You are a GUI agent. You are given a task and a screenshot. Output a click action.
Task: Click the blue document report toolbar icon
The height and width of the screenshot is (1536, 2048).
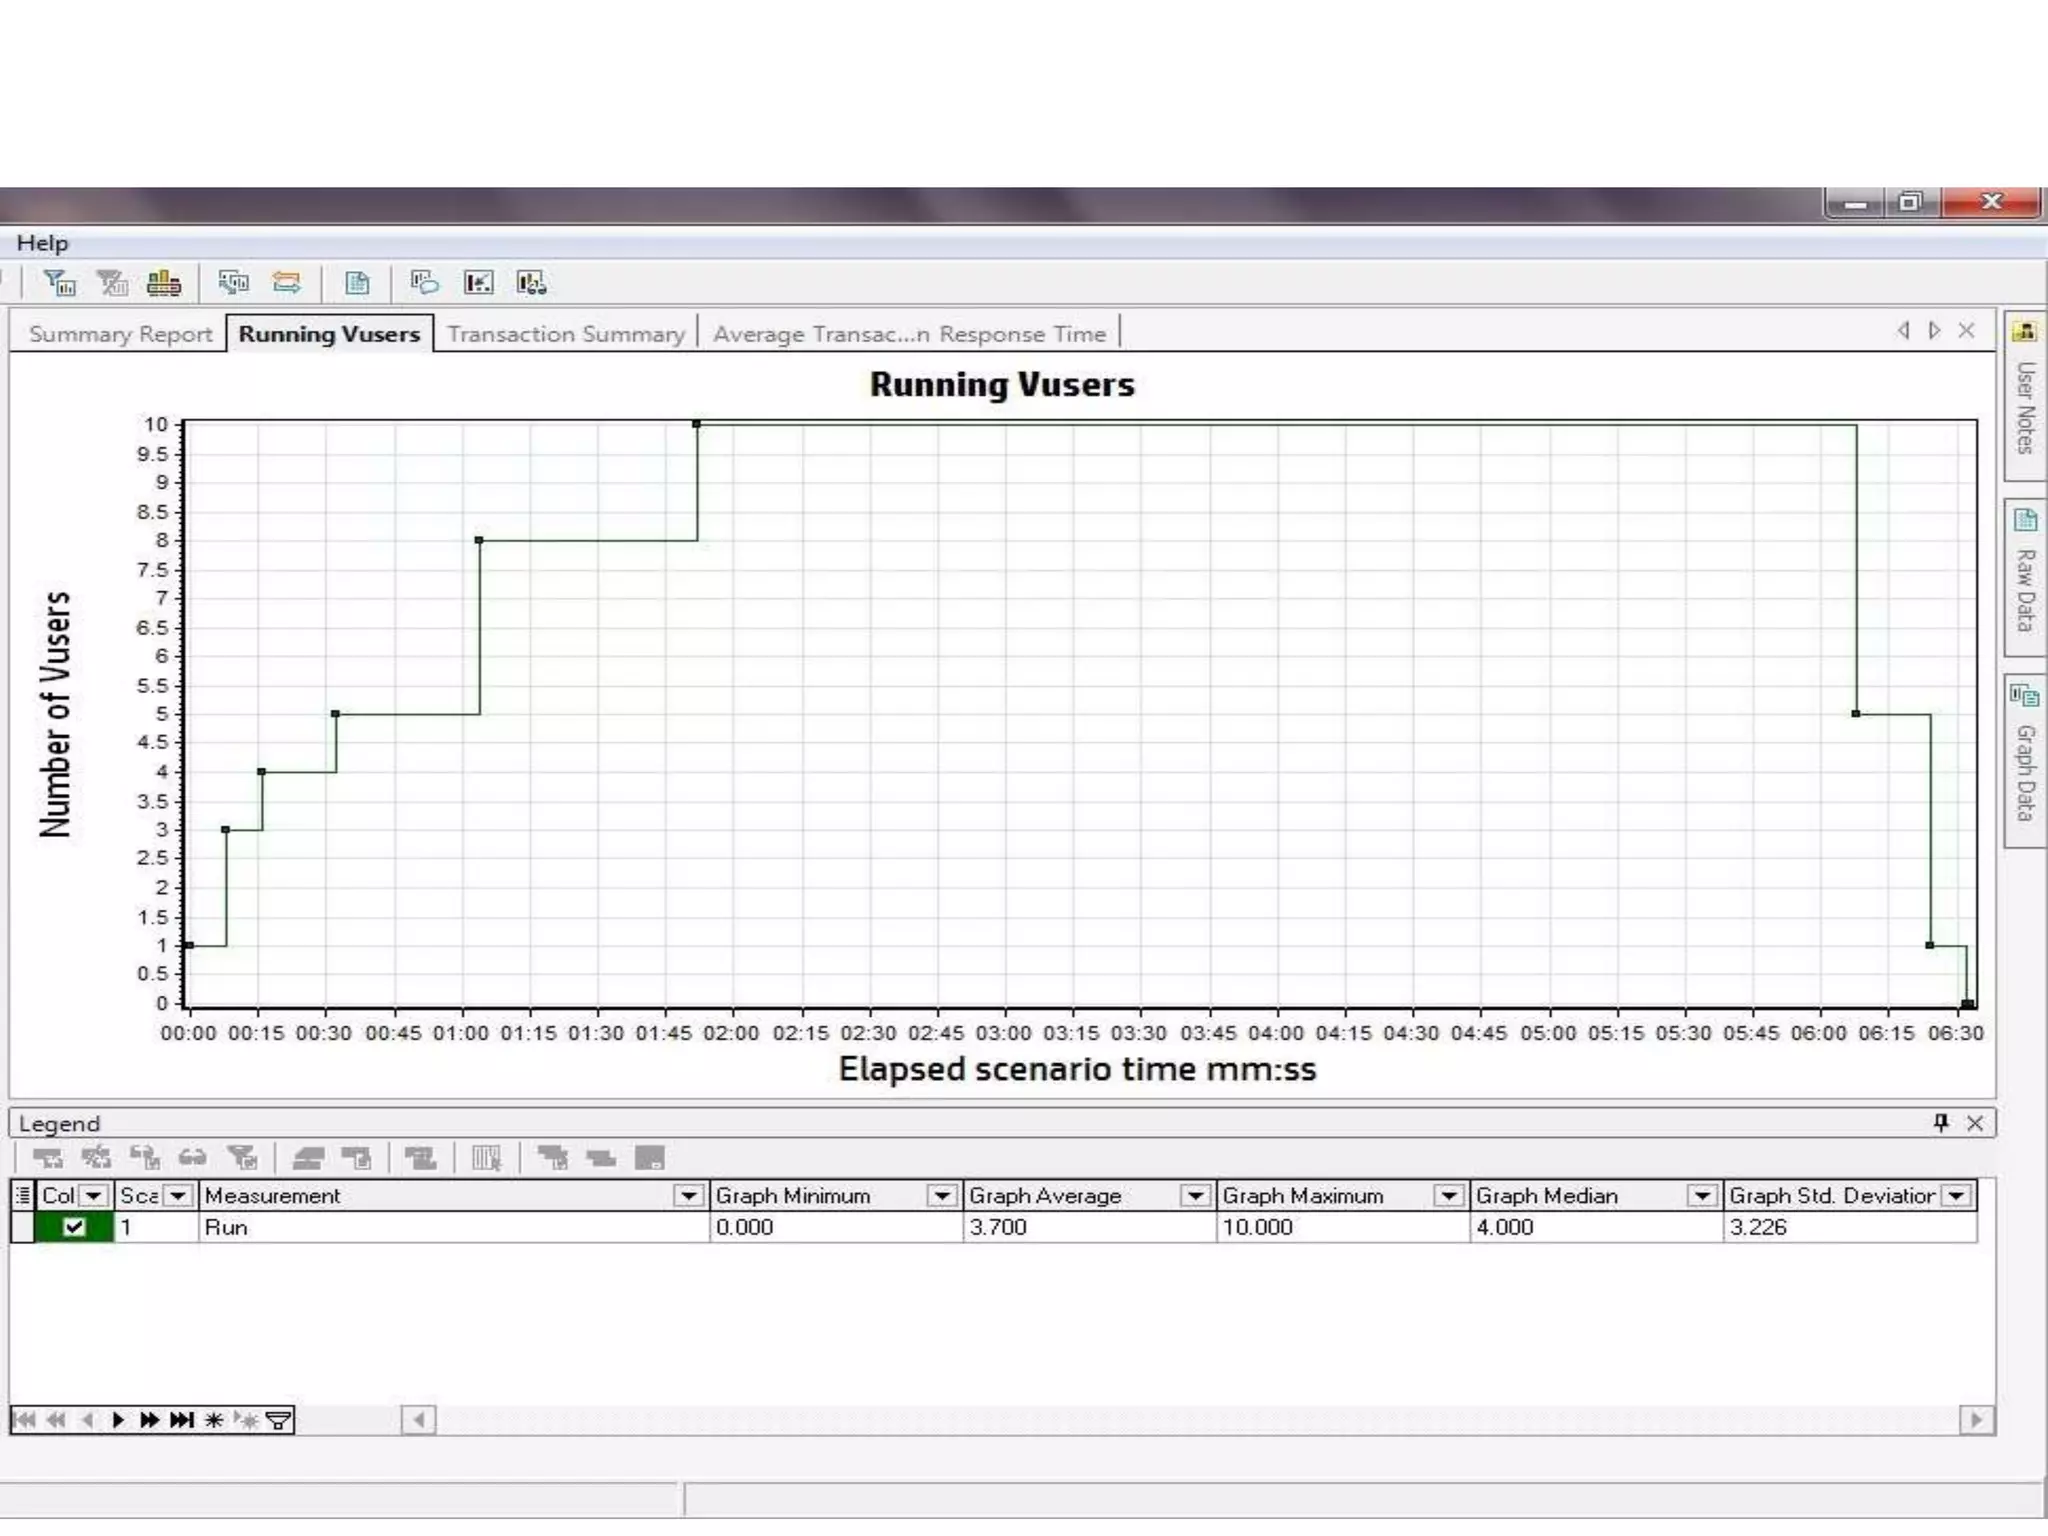pos(357,284)
